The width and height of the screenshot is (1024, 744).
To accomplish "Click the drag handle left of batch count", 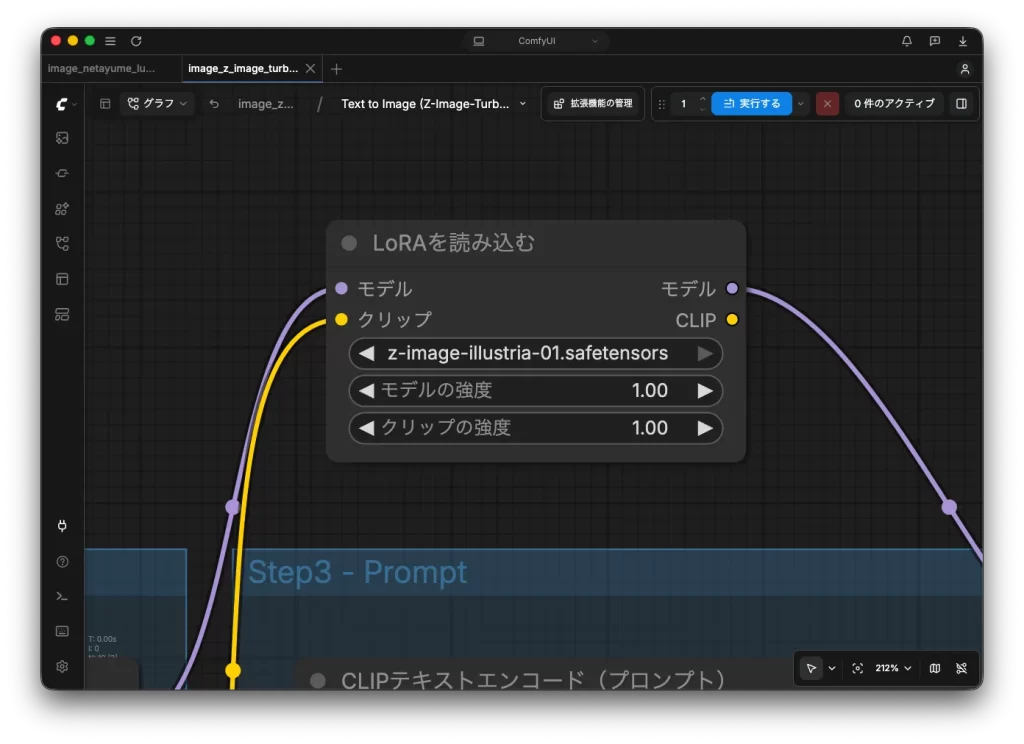I will pyautogui.click(x=661, y=103).
